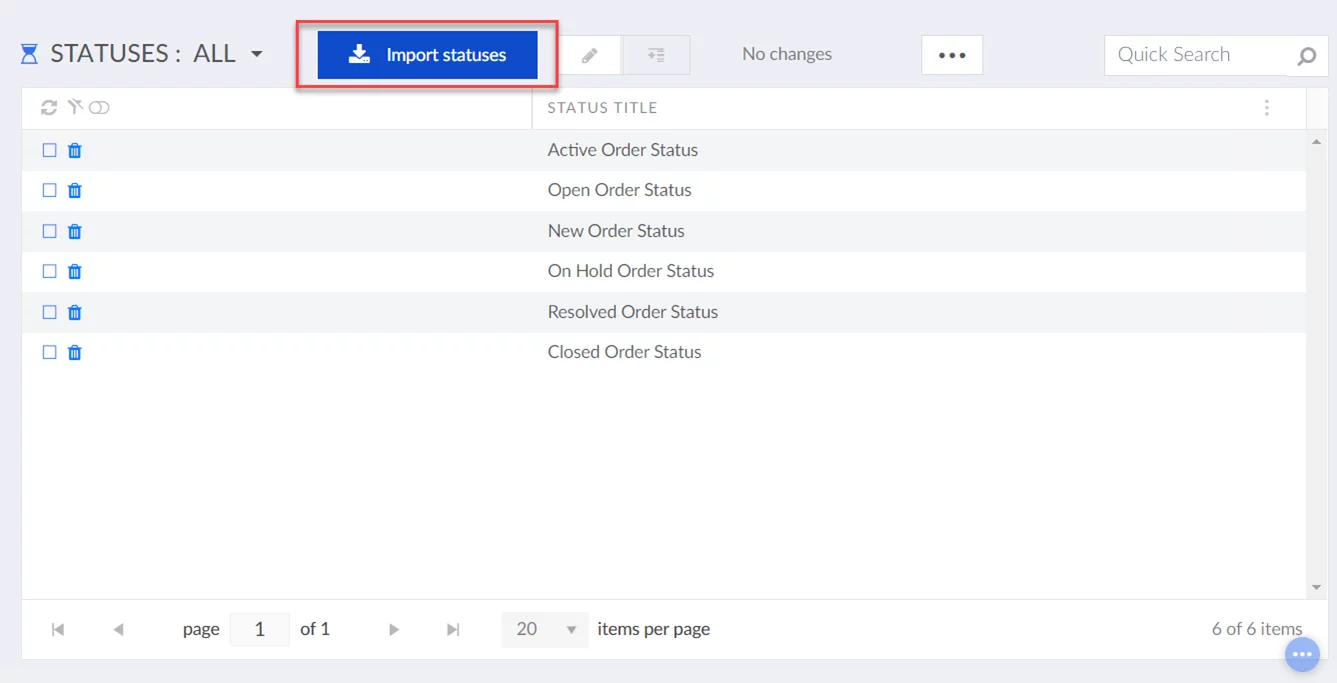Image resolution: width=1337 pixels, height=683 pixels.
Task: Expand the Statuses: All view dropdown
Action: (x=257, y=54)
